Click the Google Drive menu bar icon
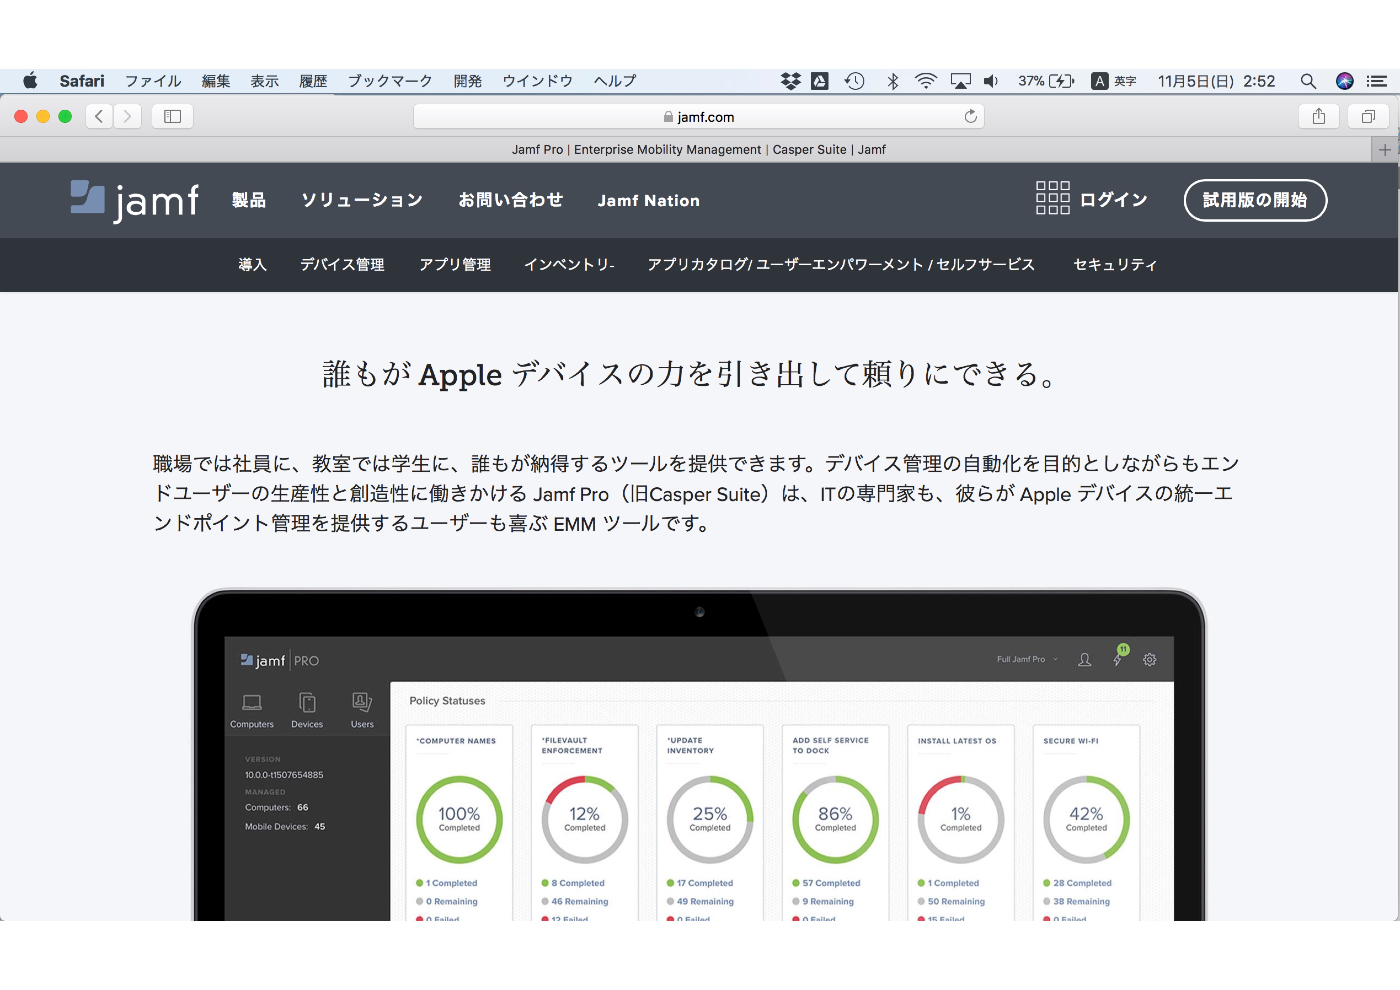Viewport: 1400px width, 990px height. [820, 81]
